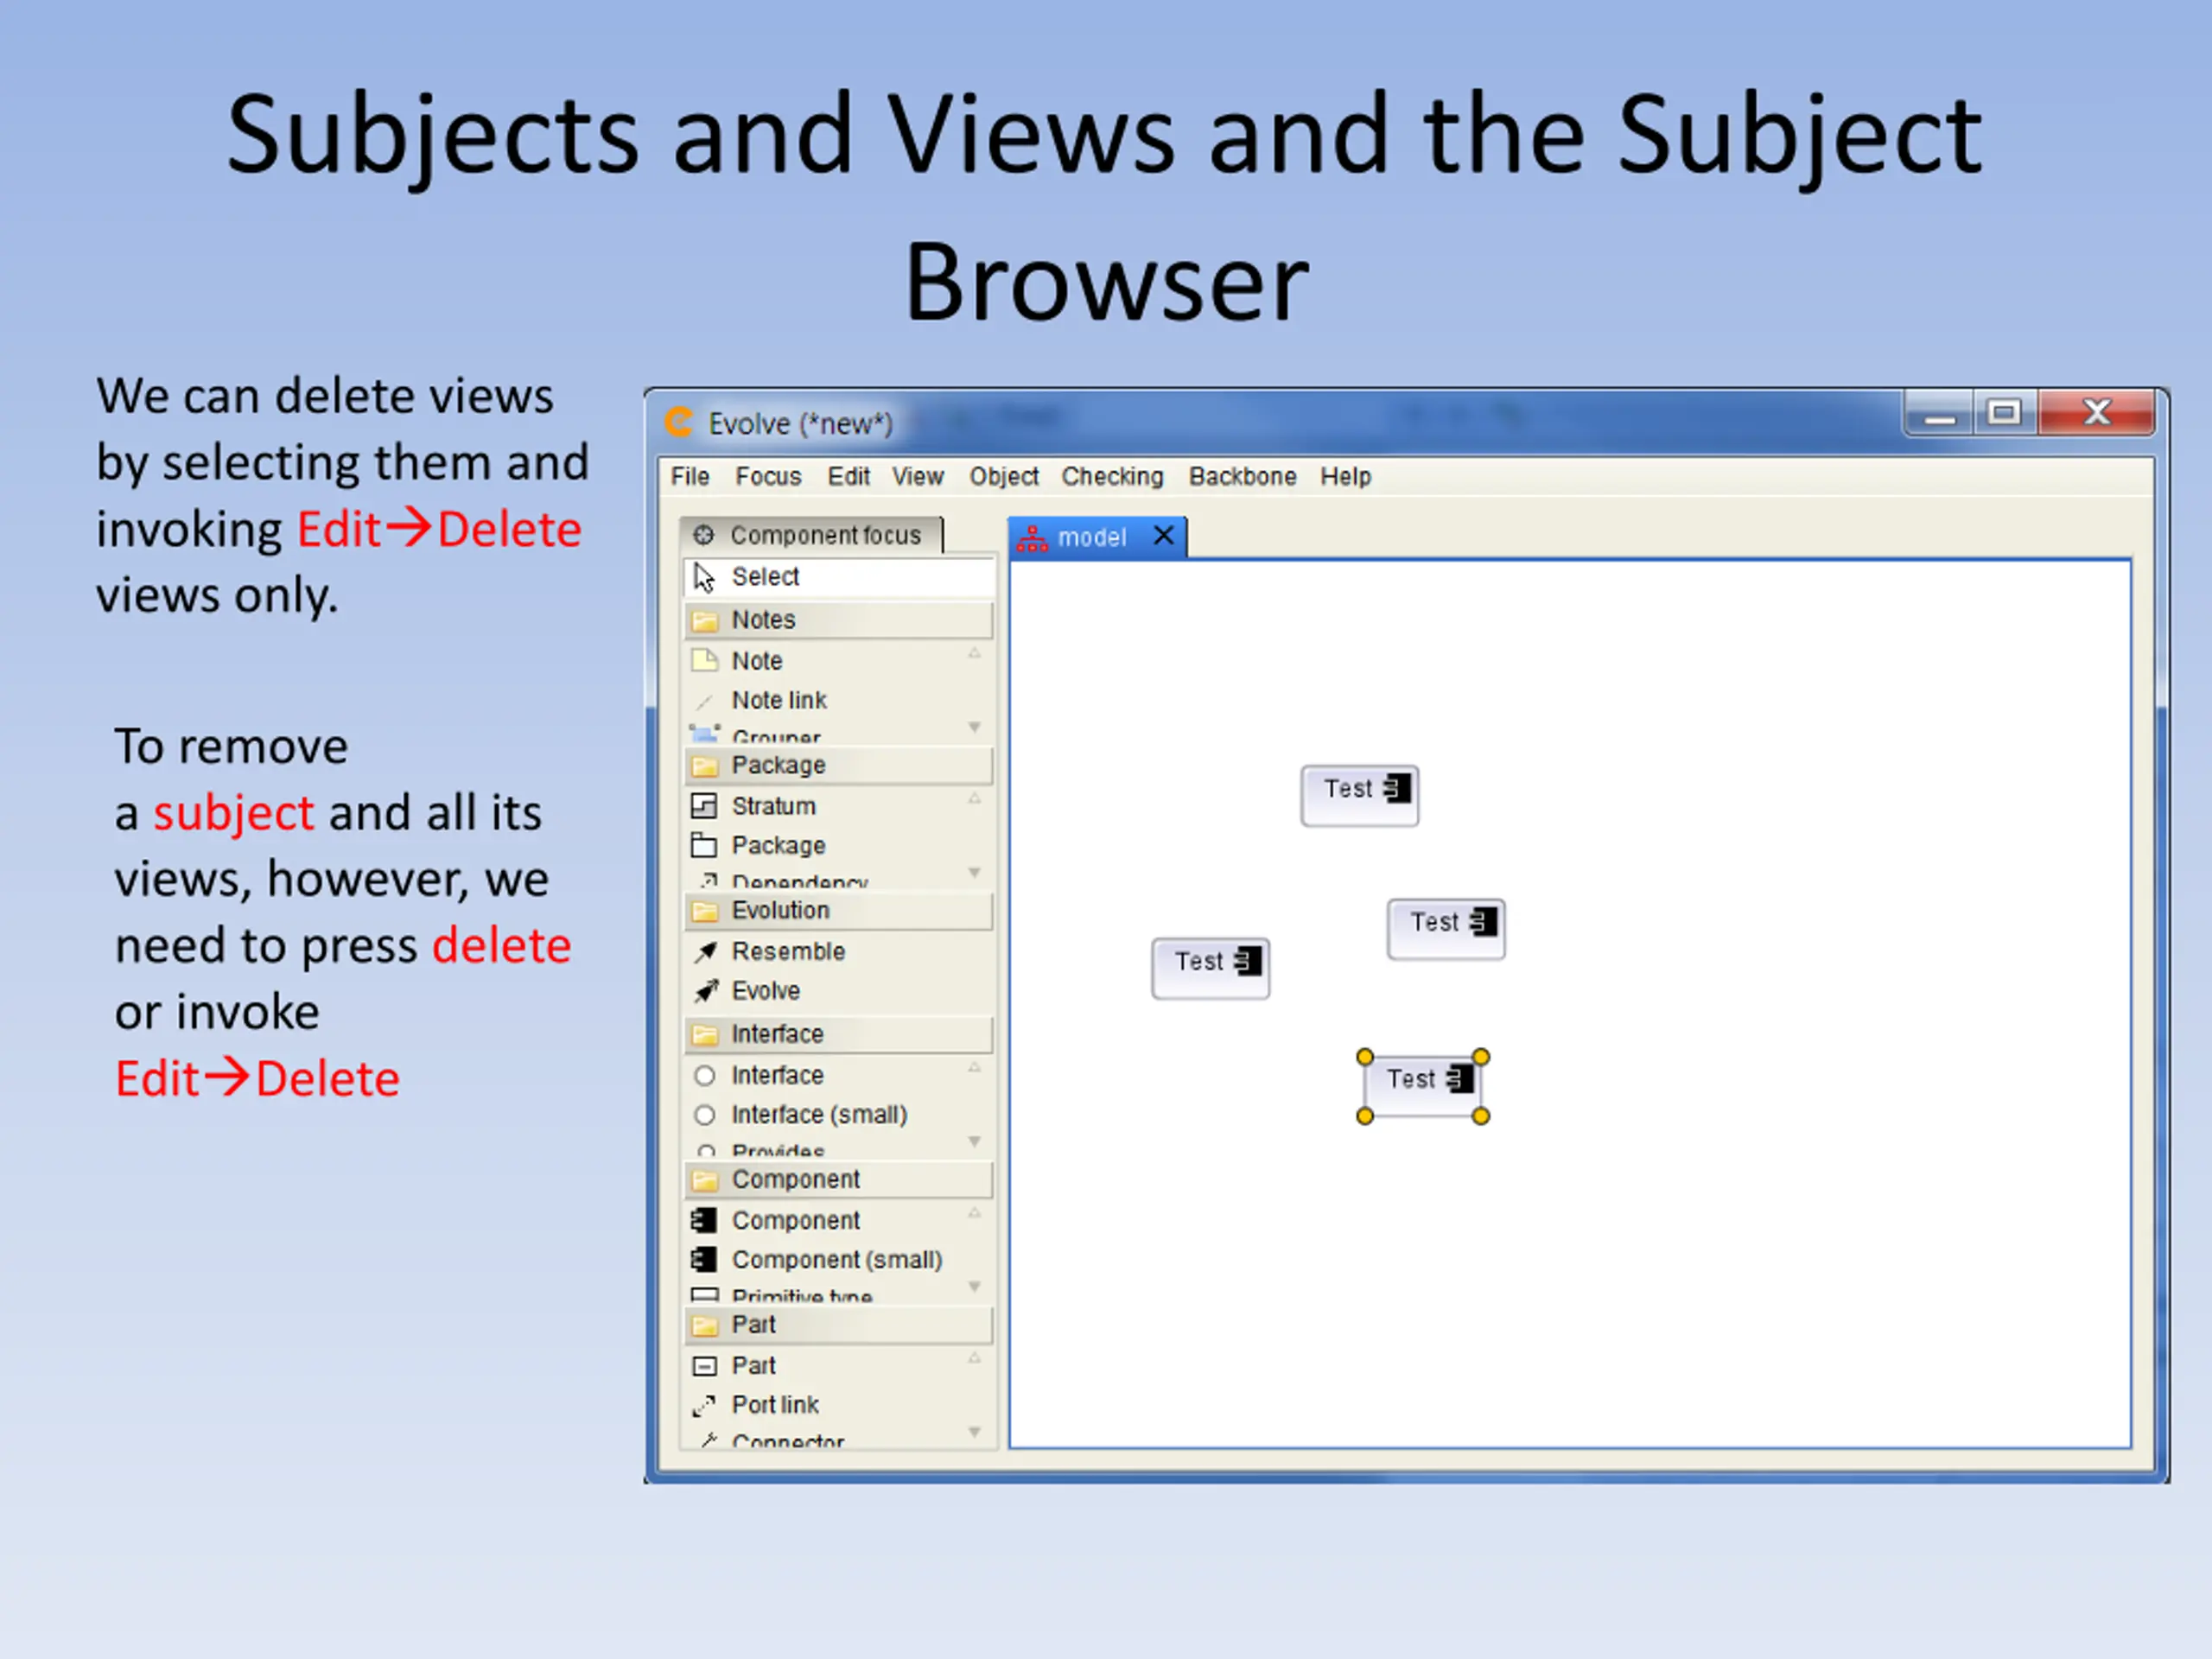Viewport: 2212px width, 1659px height.
Task: Click the top-left yellow resize handle
Action: click(1365, 1057)
